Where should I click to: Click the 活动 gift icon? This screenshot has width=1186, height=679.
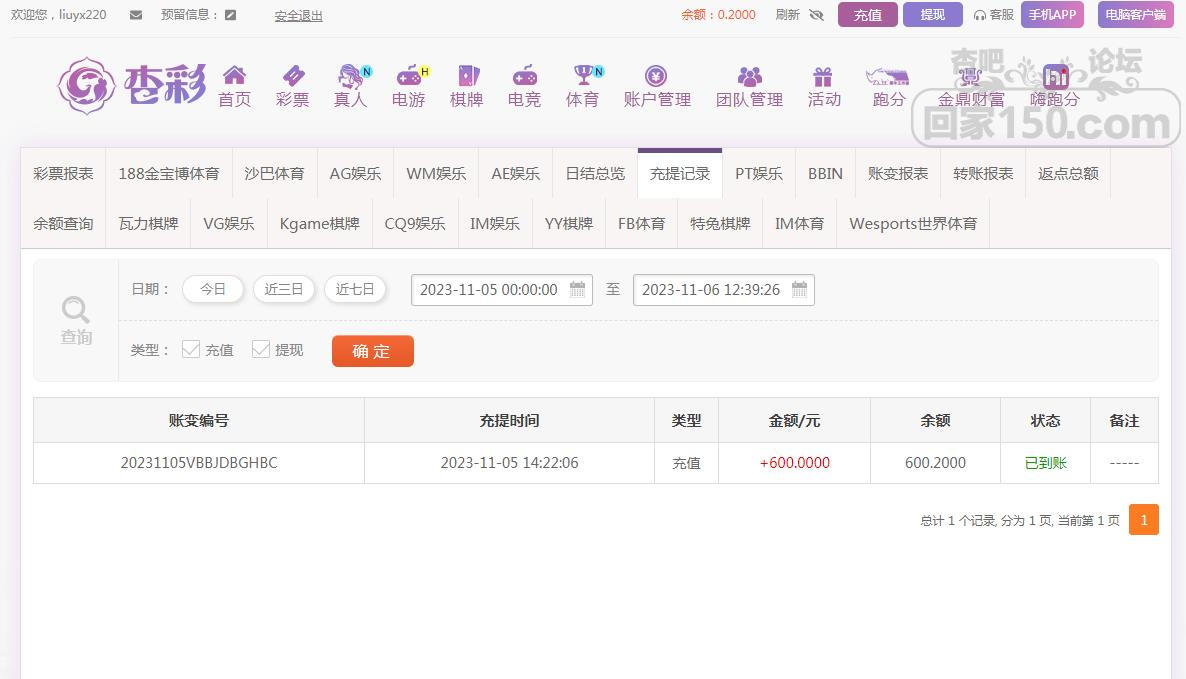point(823,76)
